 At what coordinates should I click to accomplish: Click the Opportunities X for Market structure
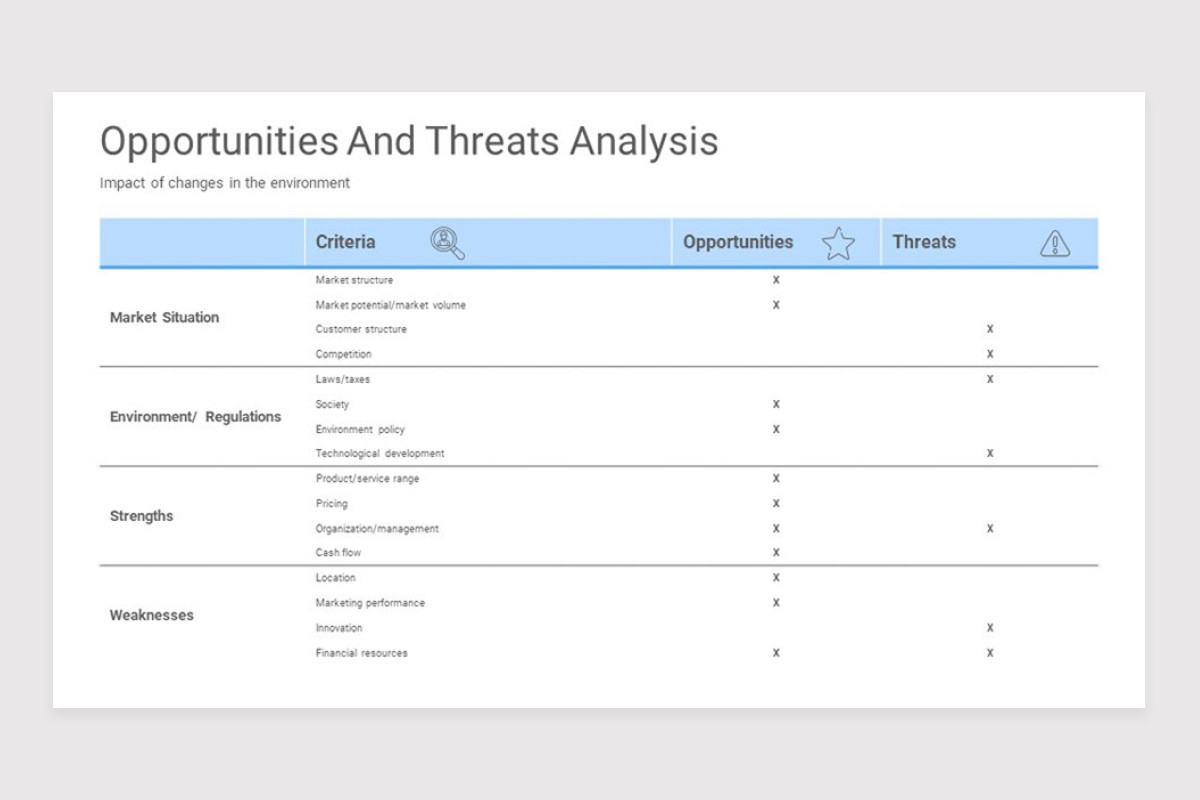click(776, 280)
